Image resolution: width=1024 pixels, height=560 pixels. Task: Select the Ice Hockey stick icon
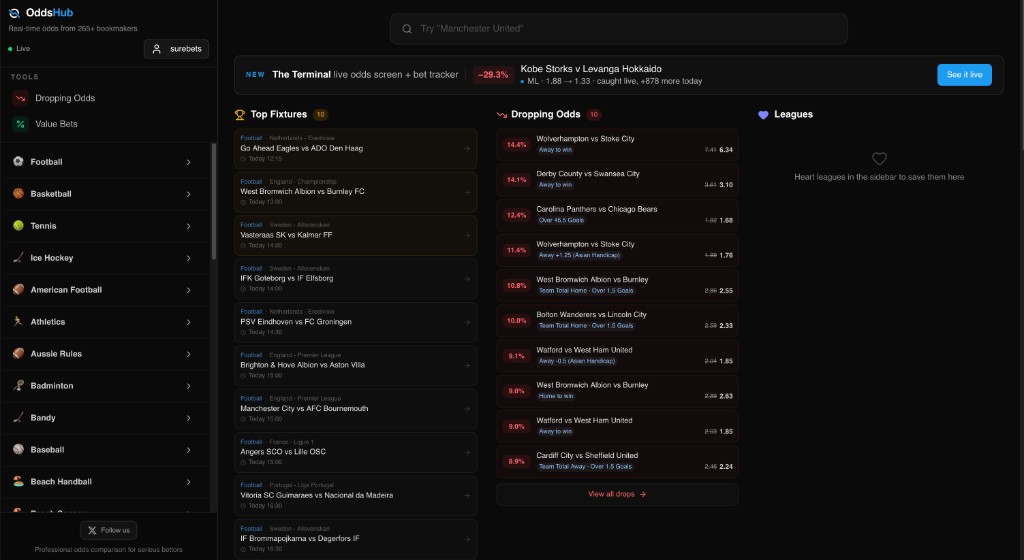click(x=18, y=257)
